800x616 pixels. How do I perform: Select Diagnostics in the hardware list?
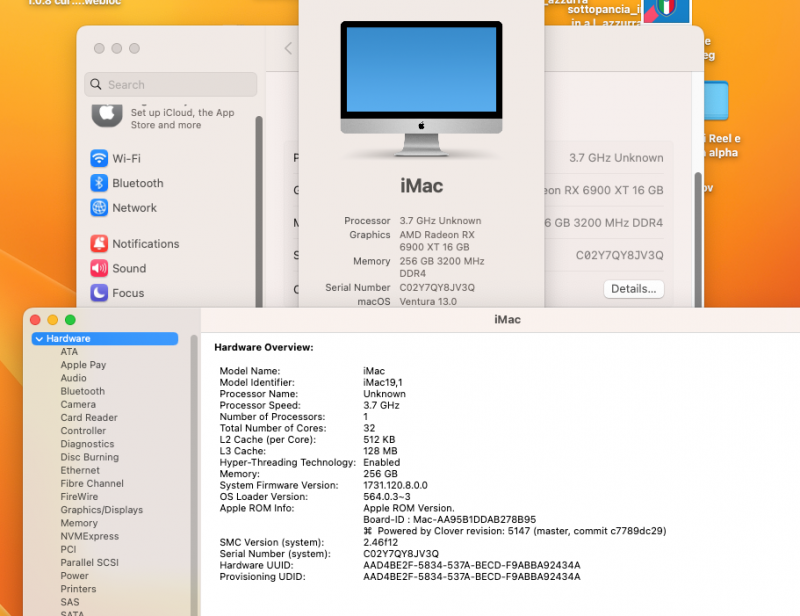coord(87,444)
